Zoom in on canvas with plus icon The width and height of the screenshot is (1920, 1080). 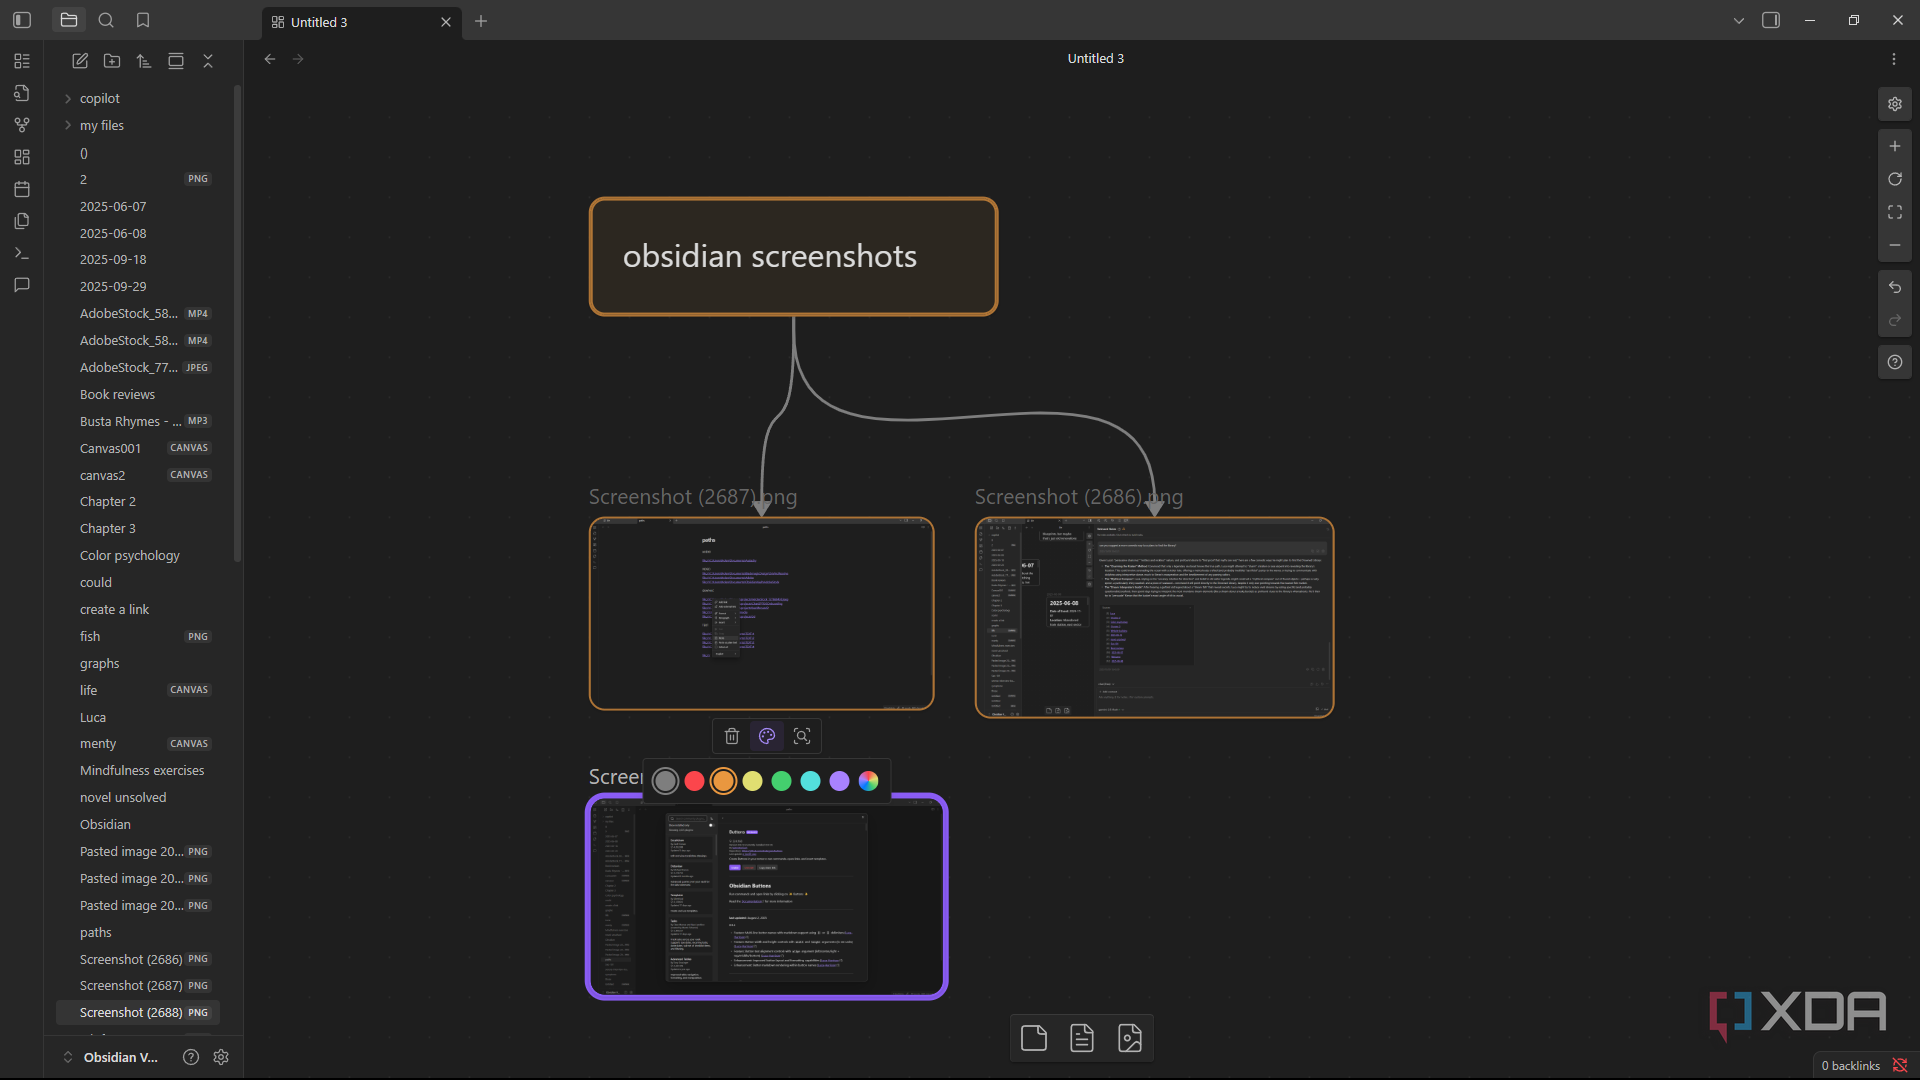pyautogui.click(x=1895, y=146)
